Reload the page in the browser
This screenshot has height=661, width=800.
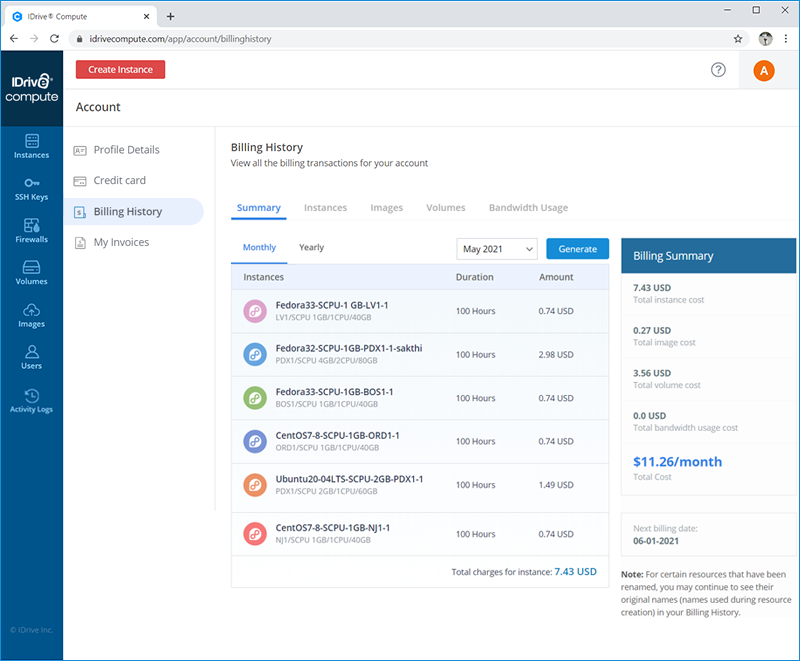[x=54, y=39]
